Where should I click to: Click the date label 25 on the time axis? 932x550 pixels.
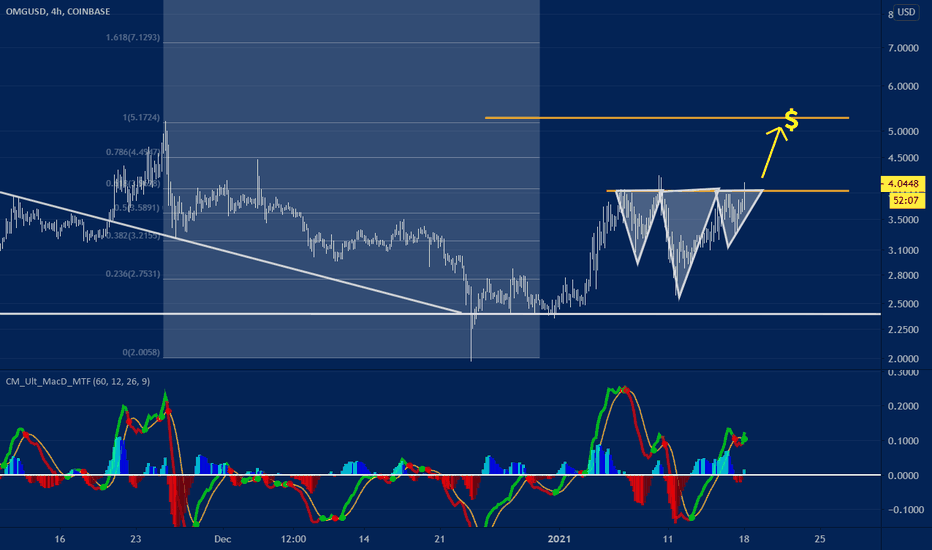coord(820,539)
